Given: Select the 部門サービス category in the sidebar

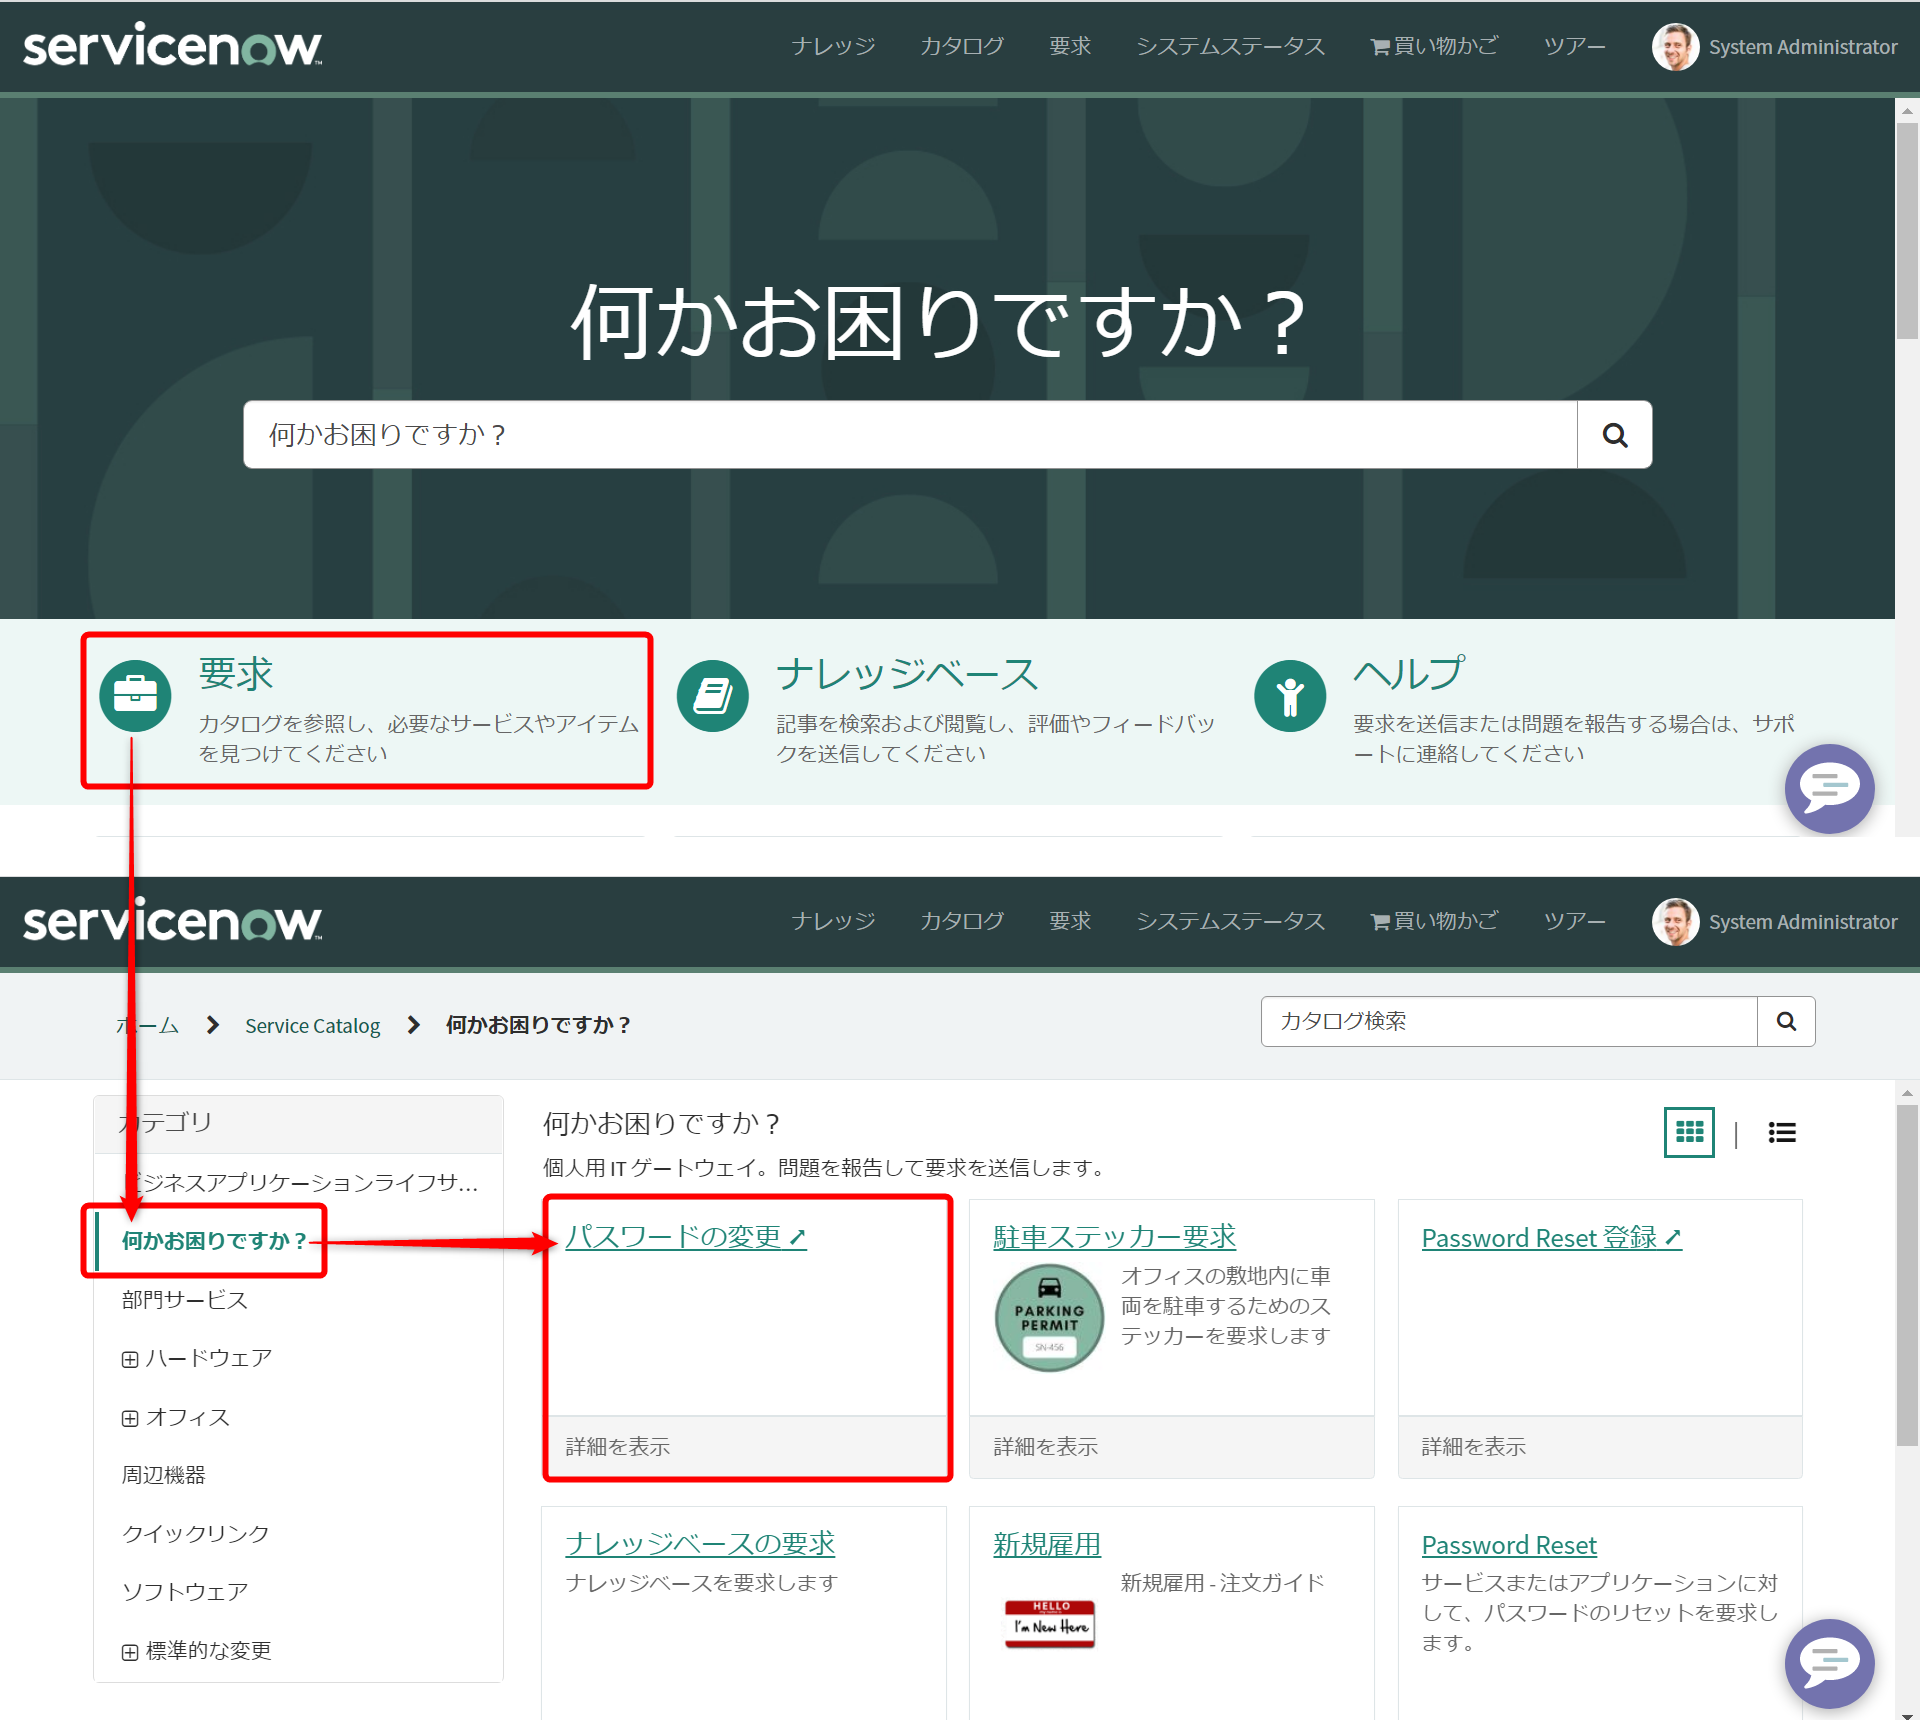Looking at the screenshot, I should [x=183, y=1299].
